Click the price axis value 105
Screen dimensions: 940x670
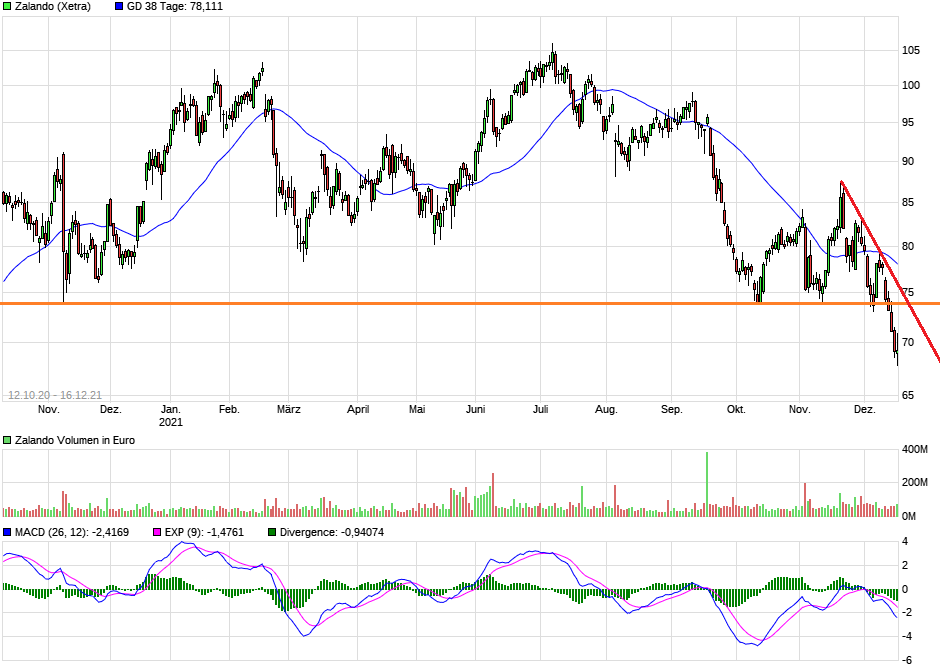tap(911, 50)
